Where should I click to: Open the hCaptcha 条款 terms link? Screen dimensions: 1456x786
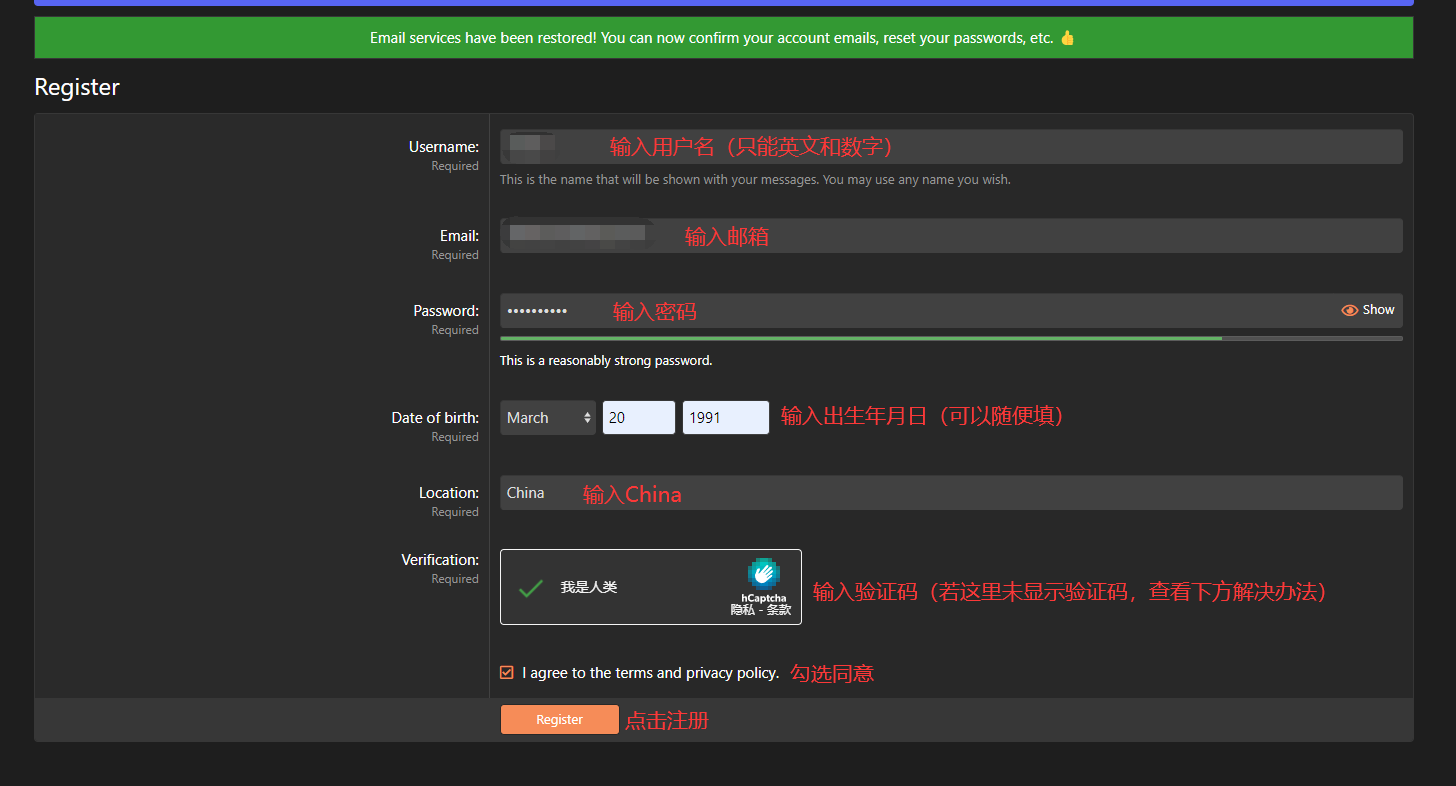779,610
